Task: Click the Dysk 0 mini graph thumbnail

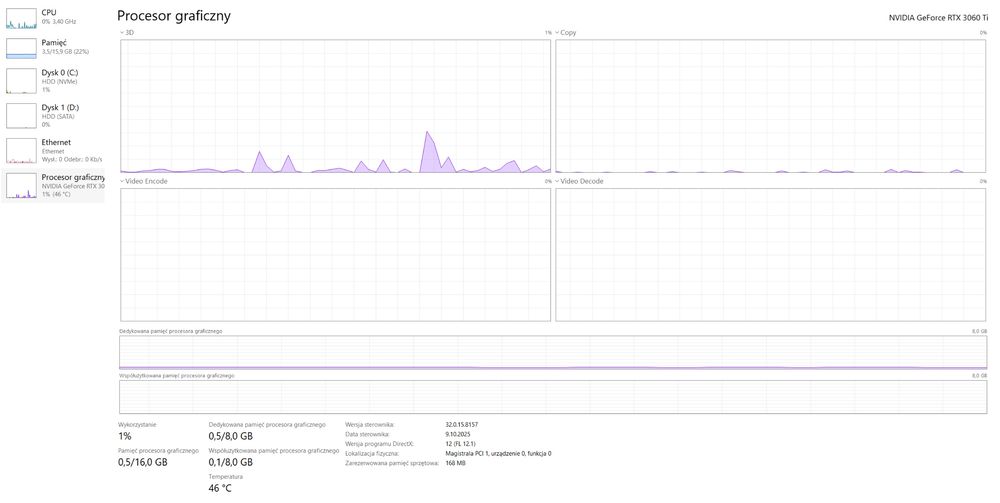Action: [x=21, y=81]
